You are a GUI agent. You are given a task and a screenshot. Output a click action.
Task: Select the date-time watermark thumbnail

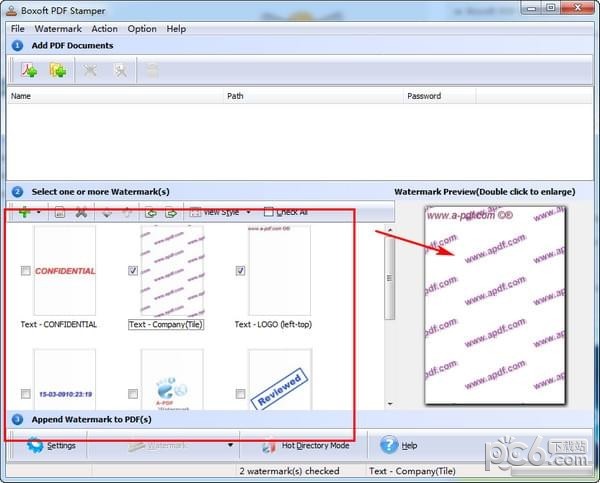pos(65,379)
